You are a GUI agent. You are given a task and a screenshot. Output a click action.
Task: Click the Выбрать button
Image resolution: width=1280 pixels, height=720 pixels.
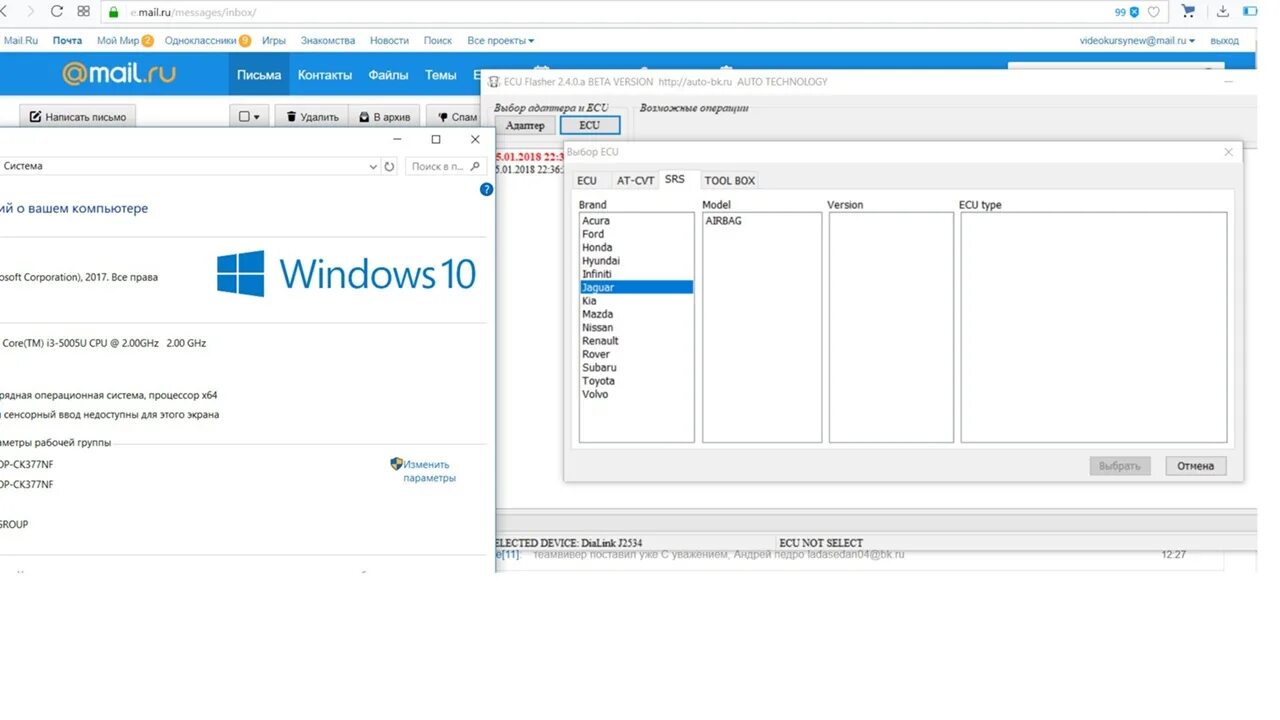[1120, 466]
